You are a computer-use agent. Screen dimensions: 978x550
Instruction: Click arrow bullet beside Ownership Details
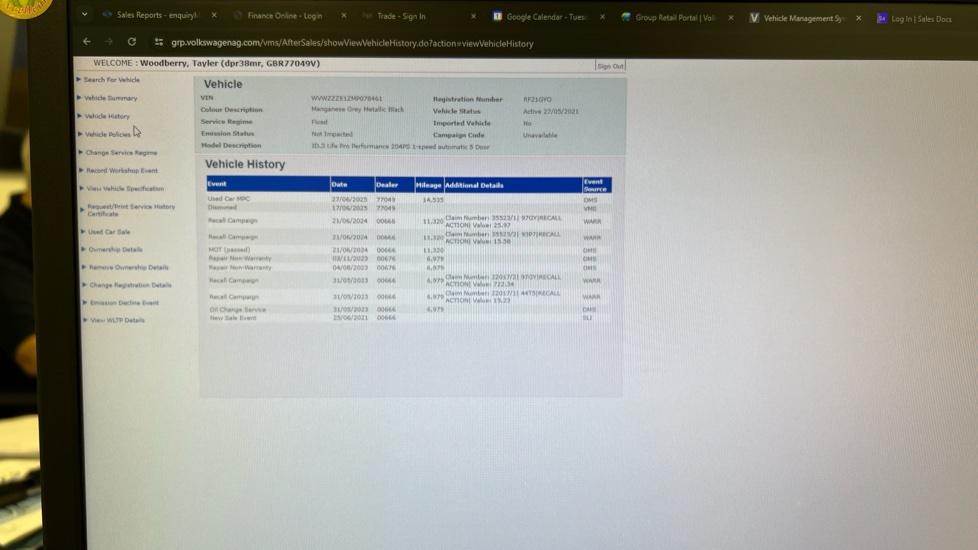tap(84, 249)
